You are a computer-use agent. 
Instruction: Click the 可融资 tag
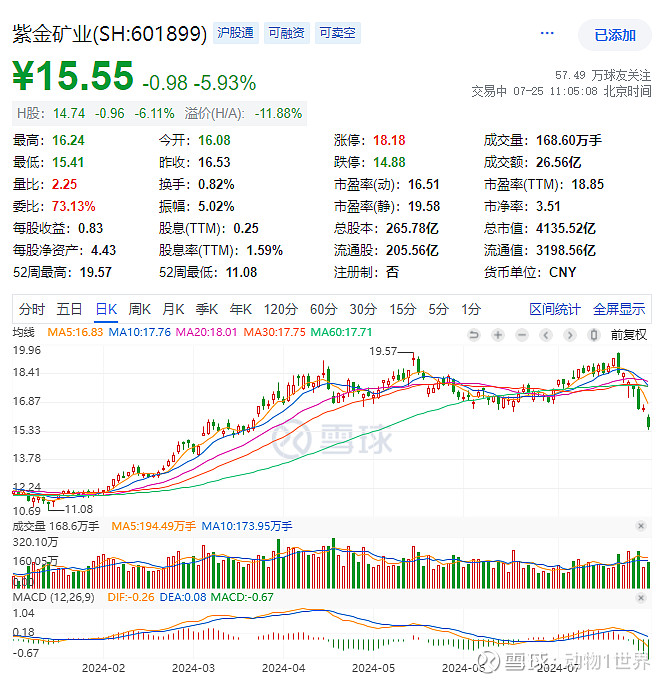pos(286,33)
